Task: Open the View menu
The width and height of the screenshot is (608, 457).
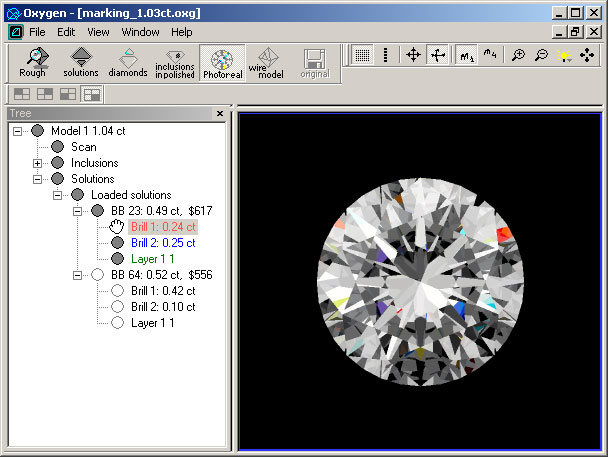Action: click(98, 32)
